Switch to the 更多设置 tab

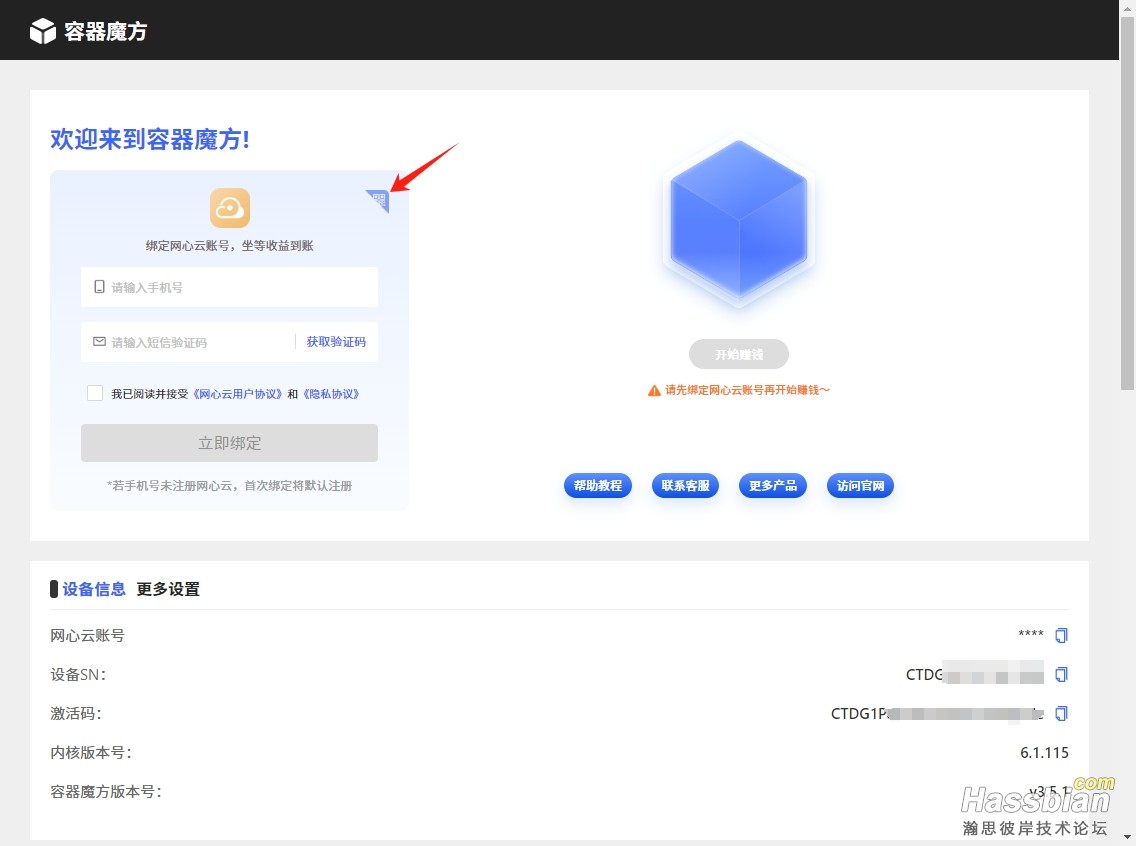click(x=168, y=590)
